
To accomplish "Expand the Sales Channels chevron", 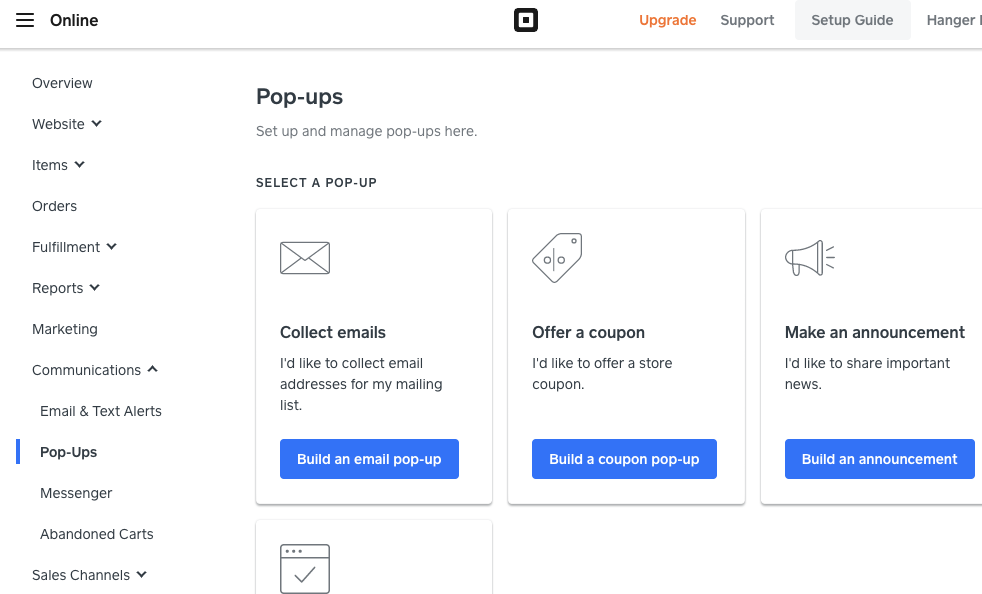I will point(142,575).
